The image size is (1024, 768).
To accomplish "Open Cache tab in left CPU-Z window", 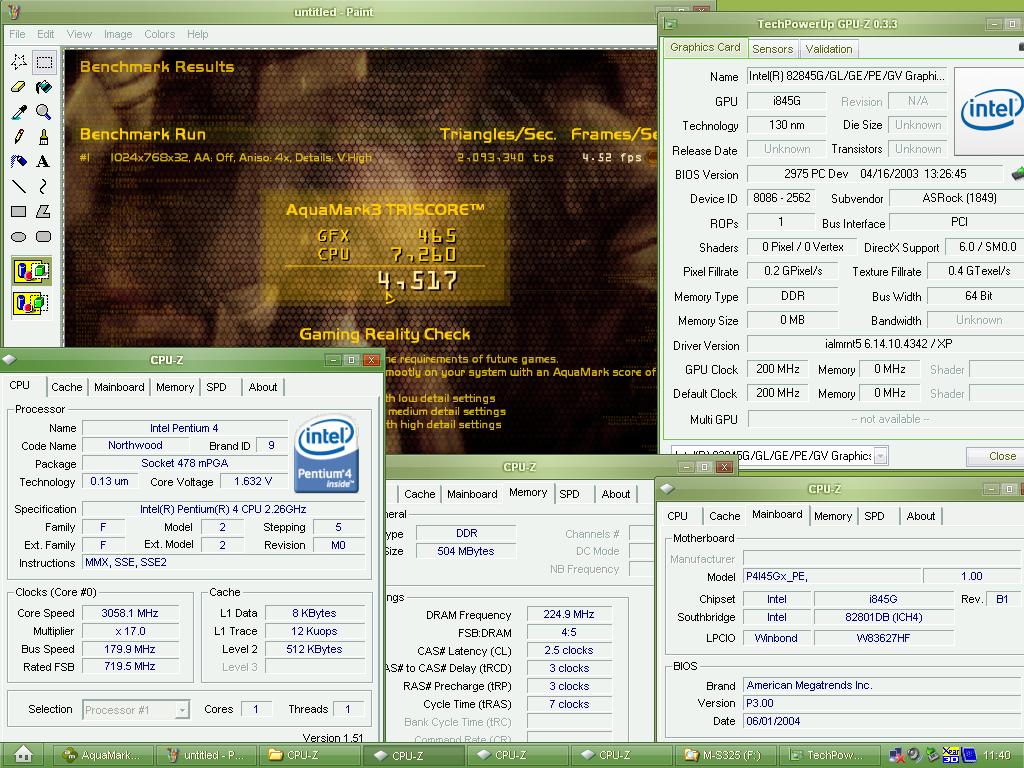I will pos(67,387).
